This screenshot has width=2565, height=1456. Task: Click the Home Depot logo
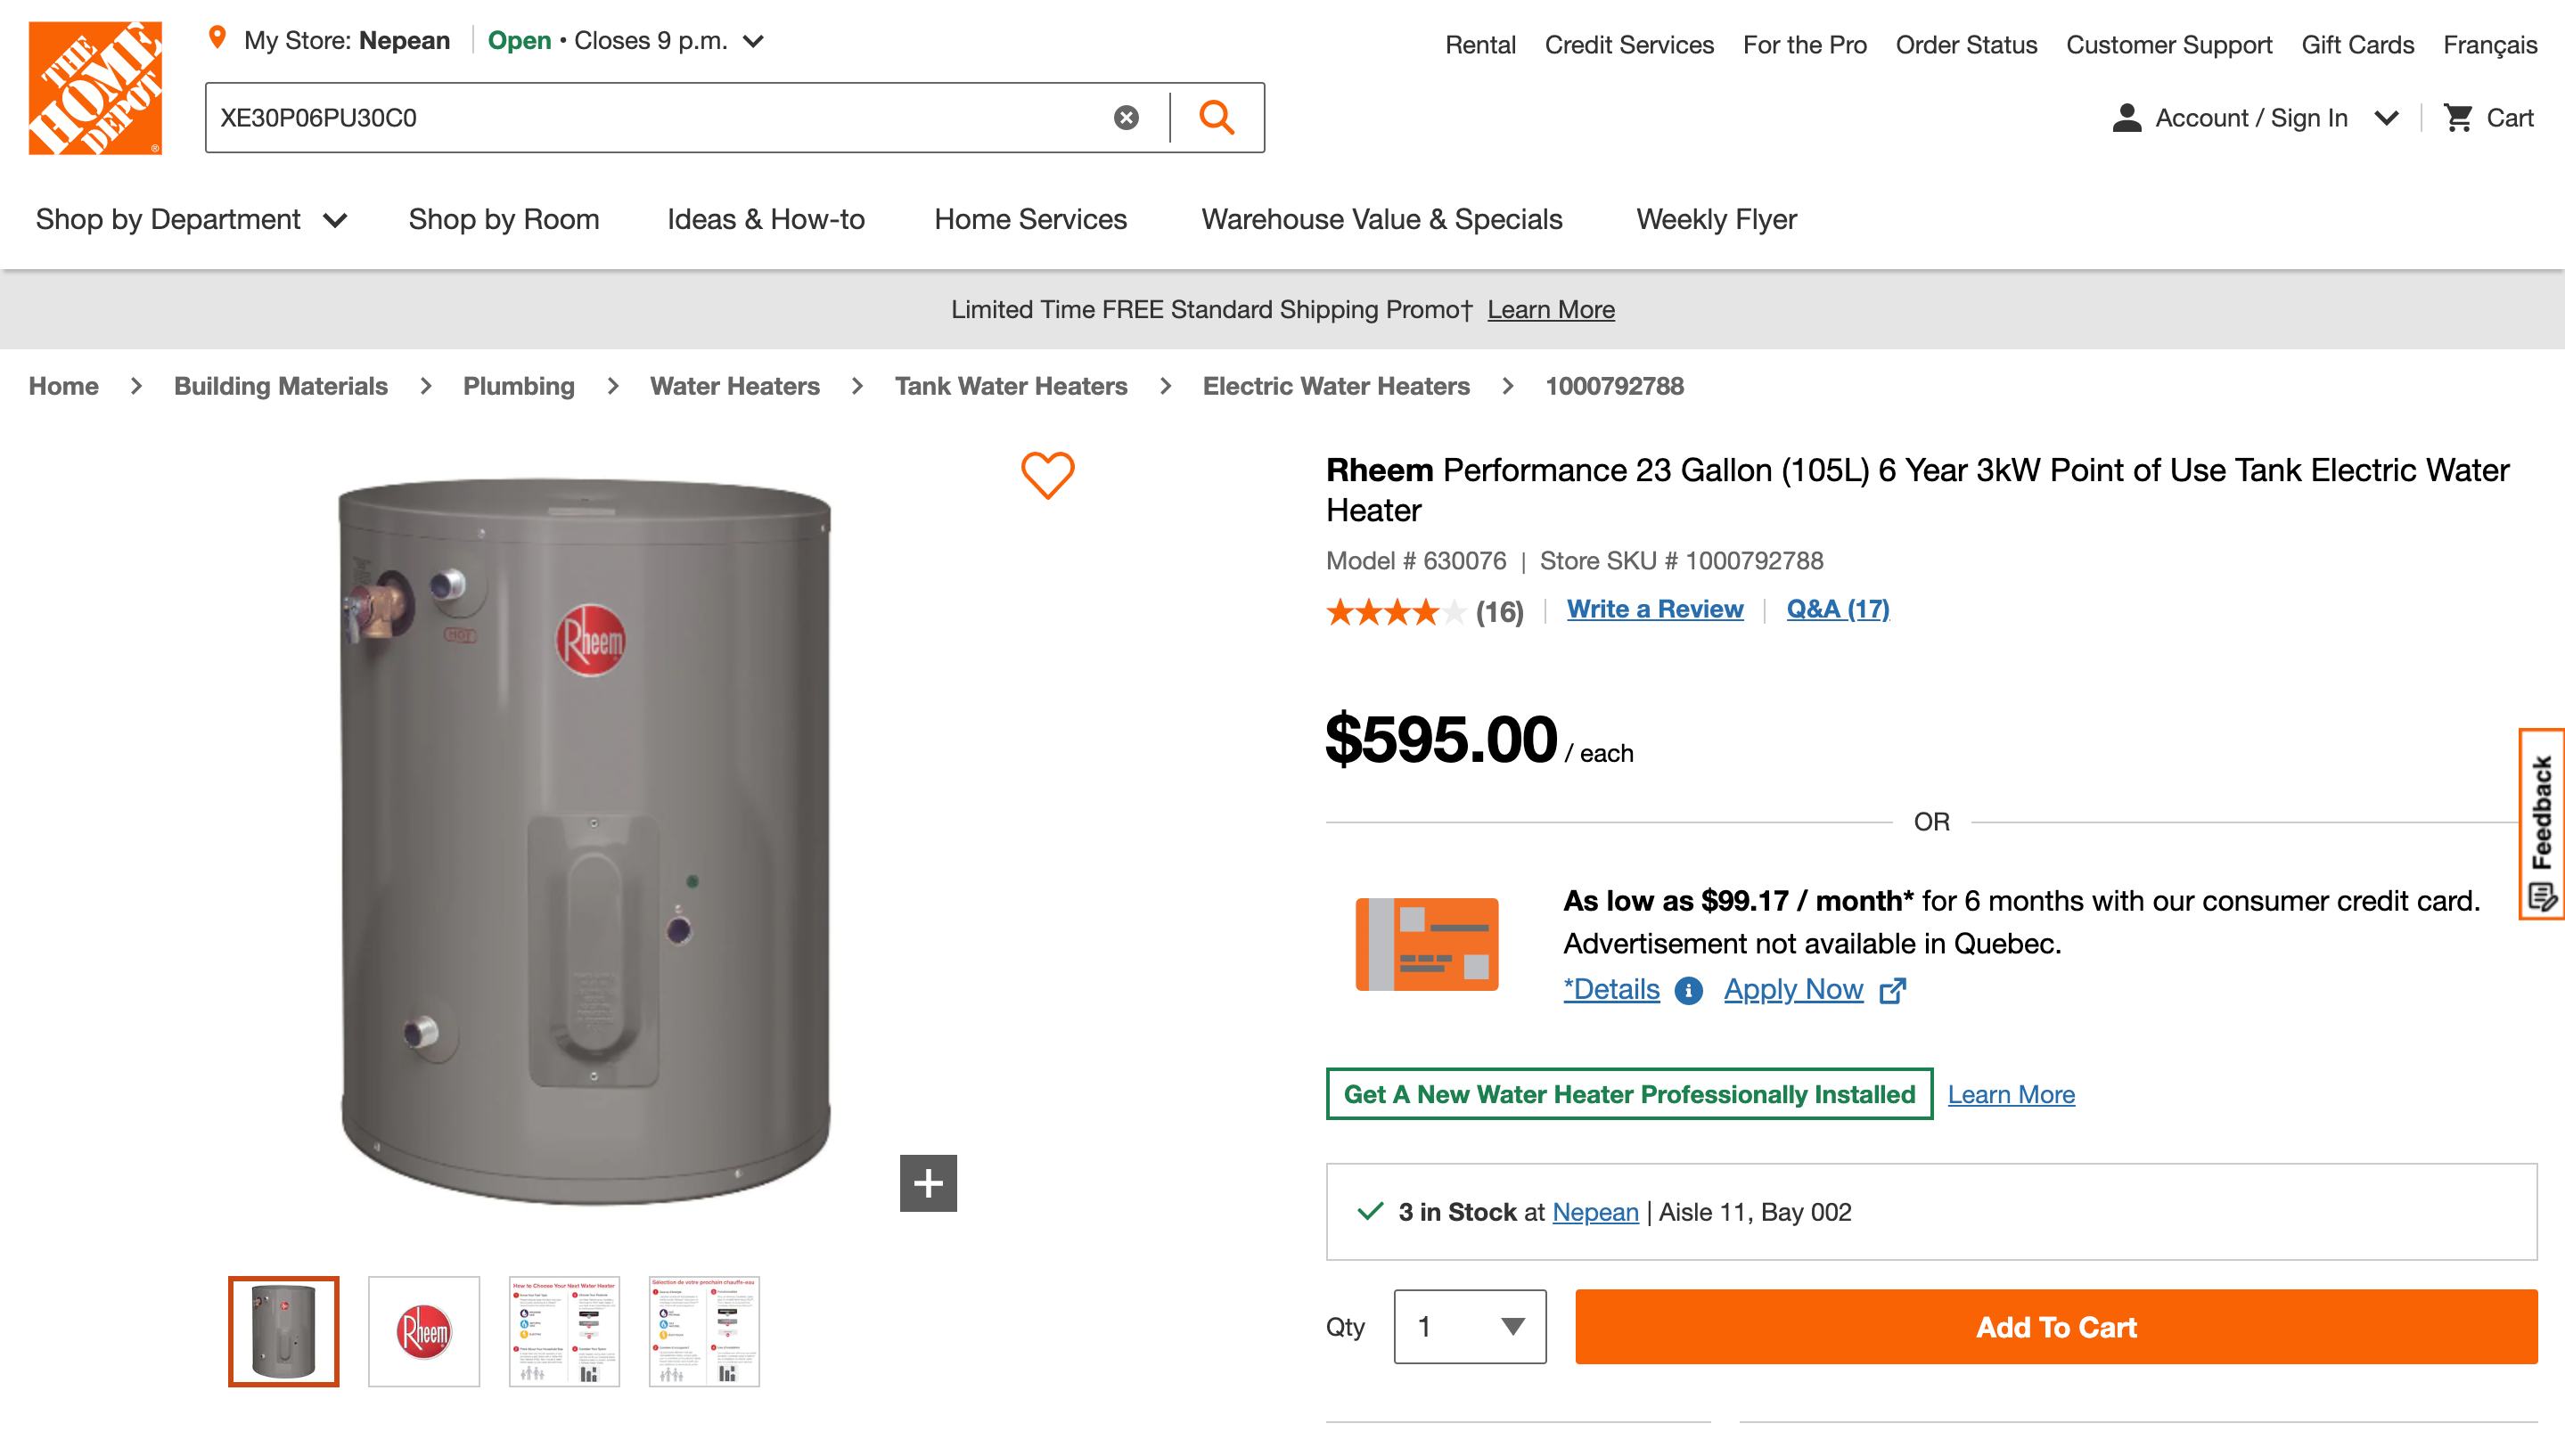[95, 88]
